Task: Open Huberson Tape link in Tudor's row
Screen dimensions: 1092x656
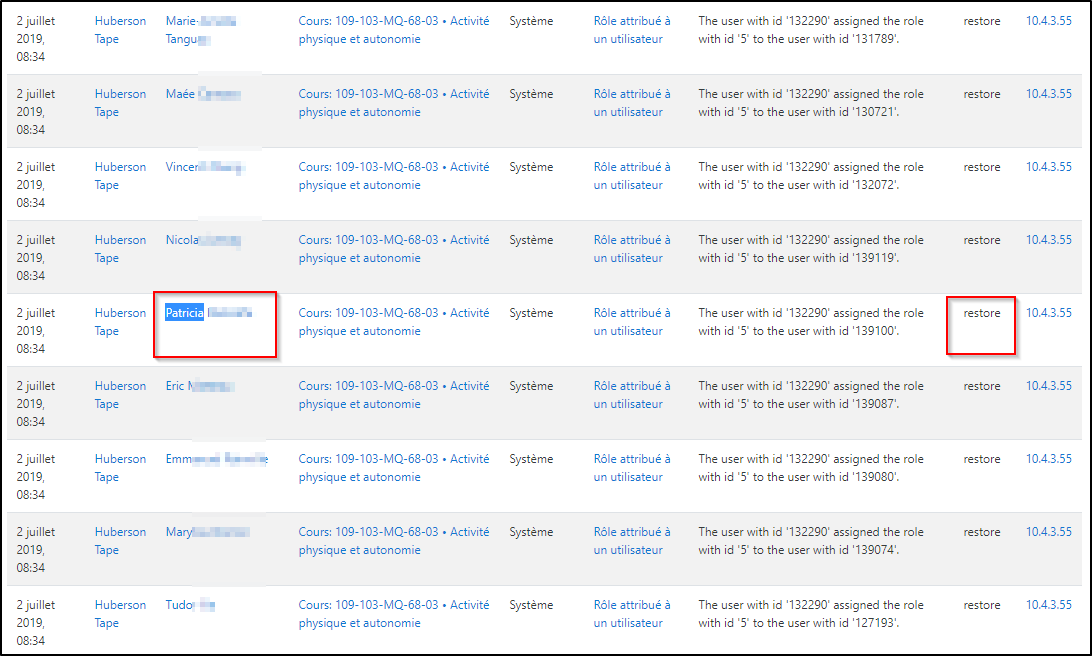Action: pyautogui.click(x=119, y=614)
